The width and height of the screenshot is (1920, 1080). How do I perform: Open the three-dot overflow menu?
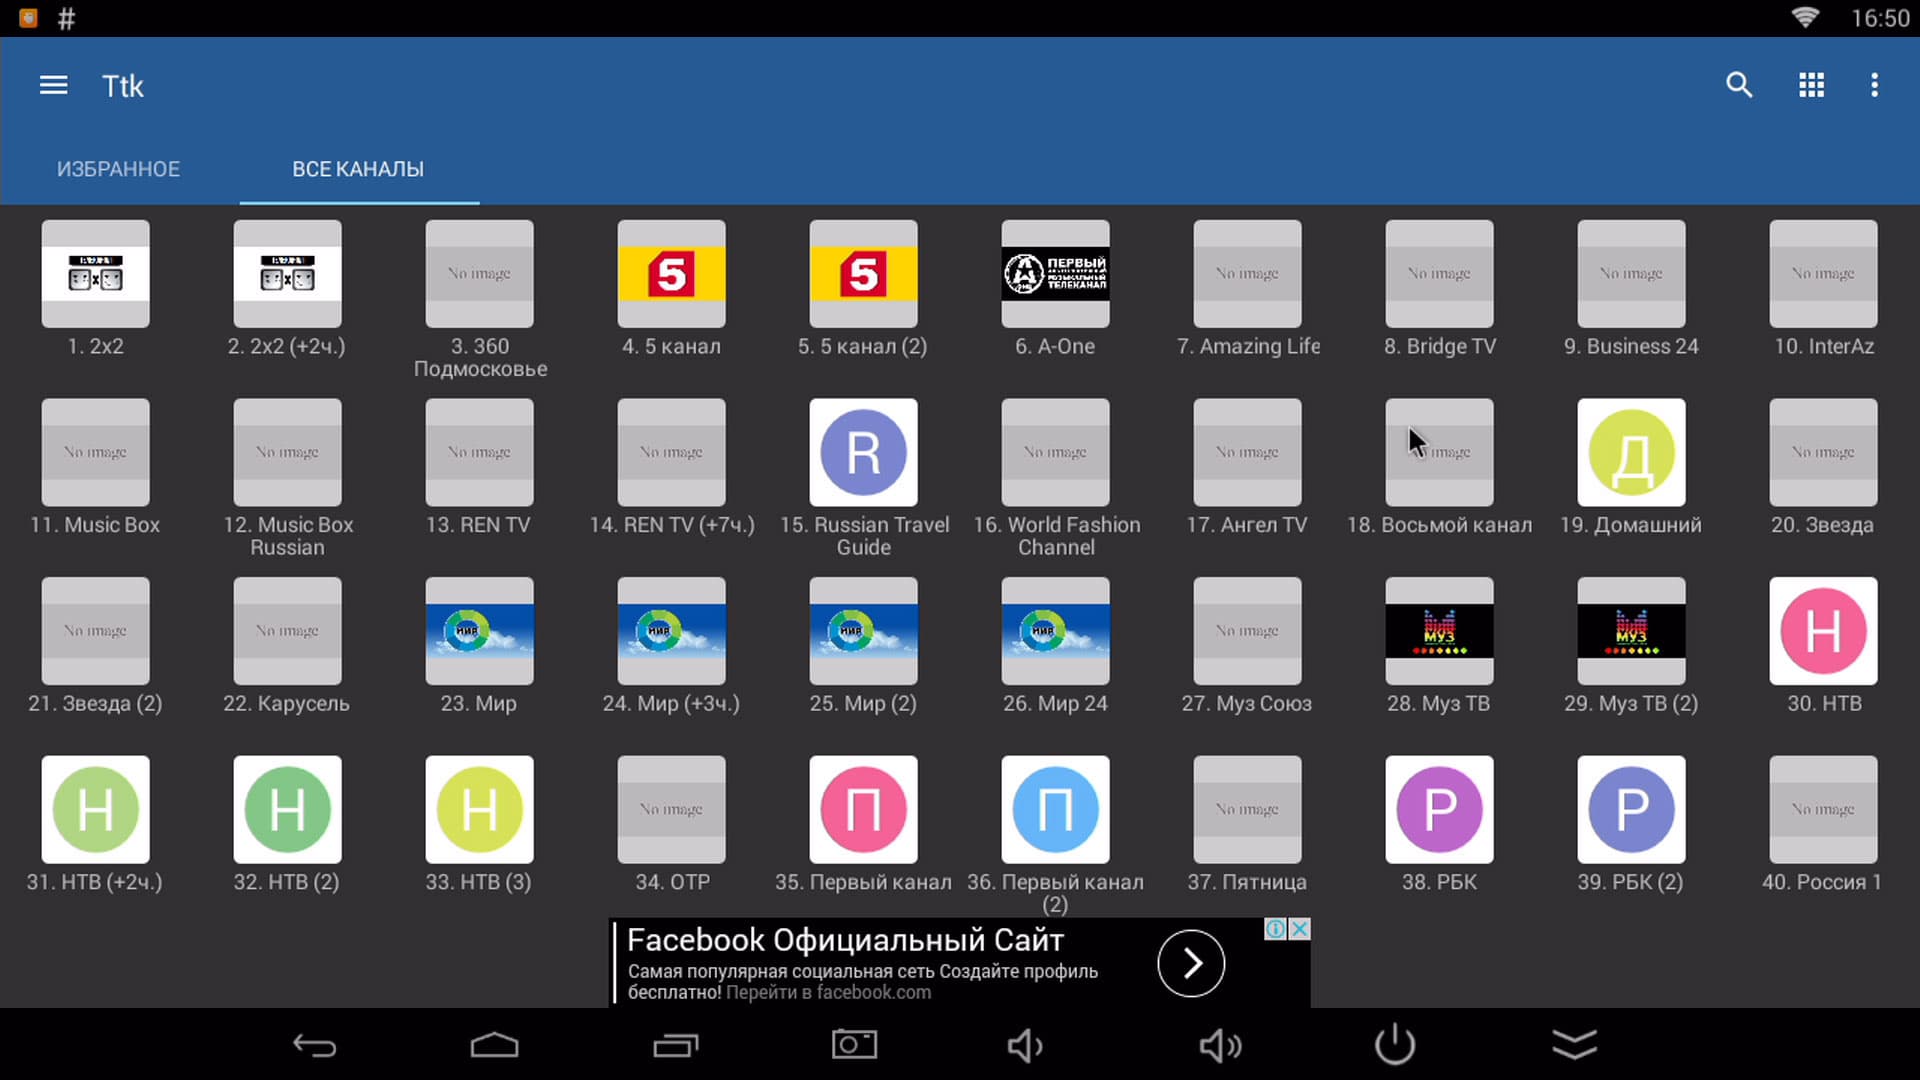[1874, 86]
